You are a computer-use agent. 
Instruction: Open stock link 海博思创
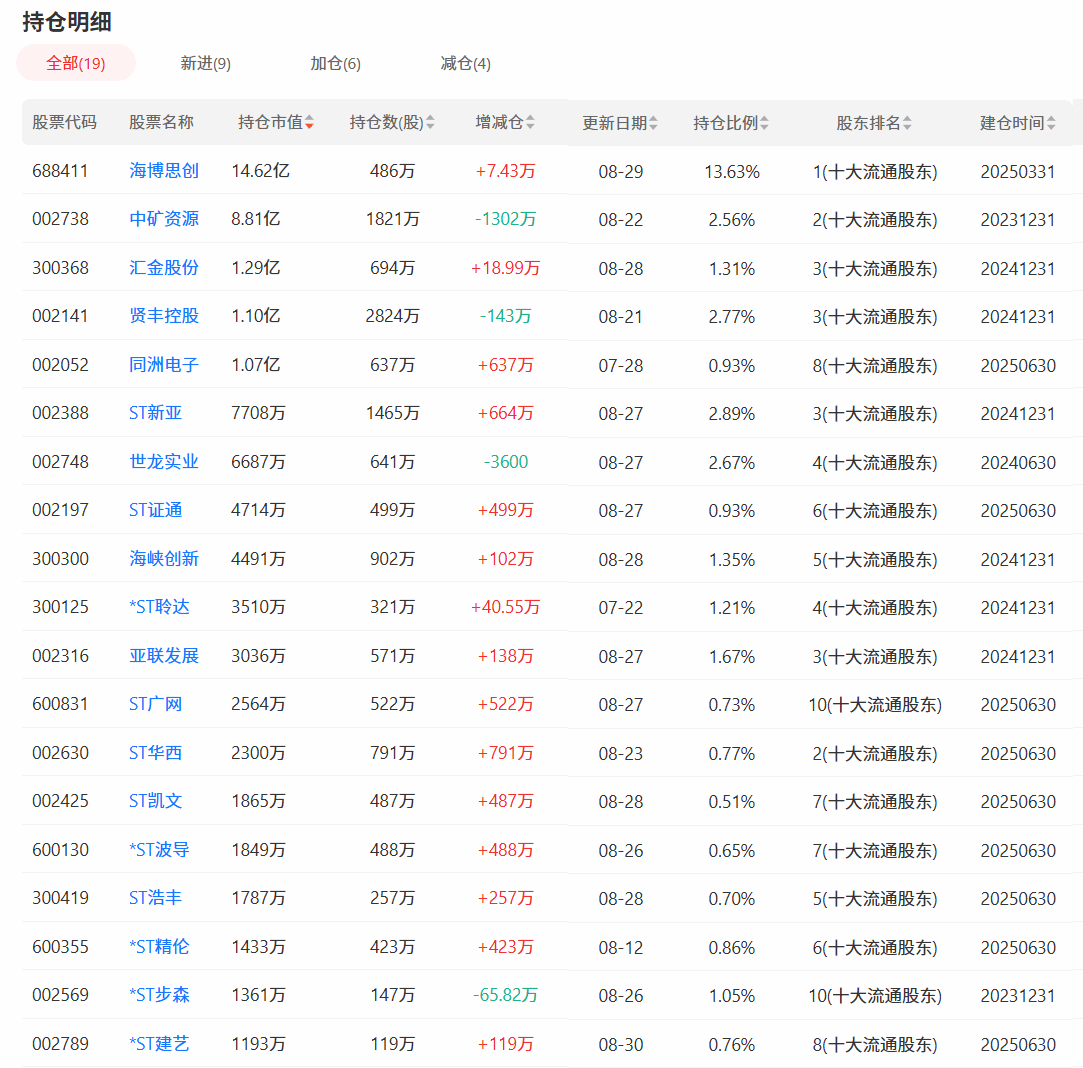click(164, 171)
